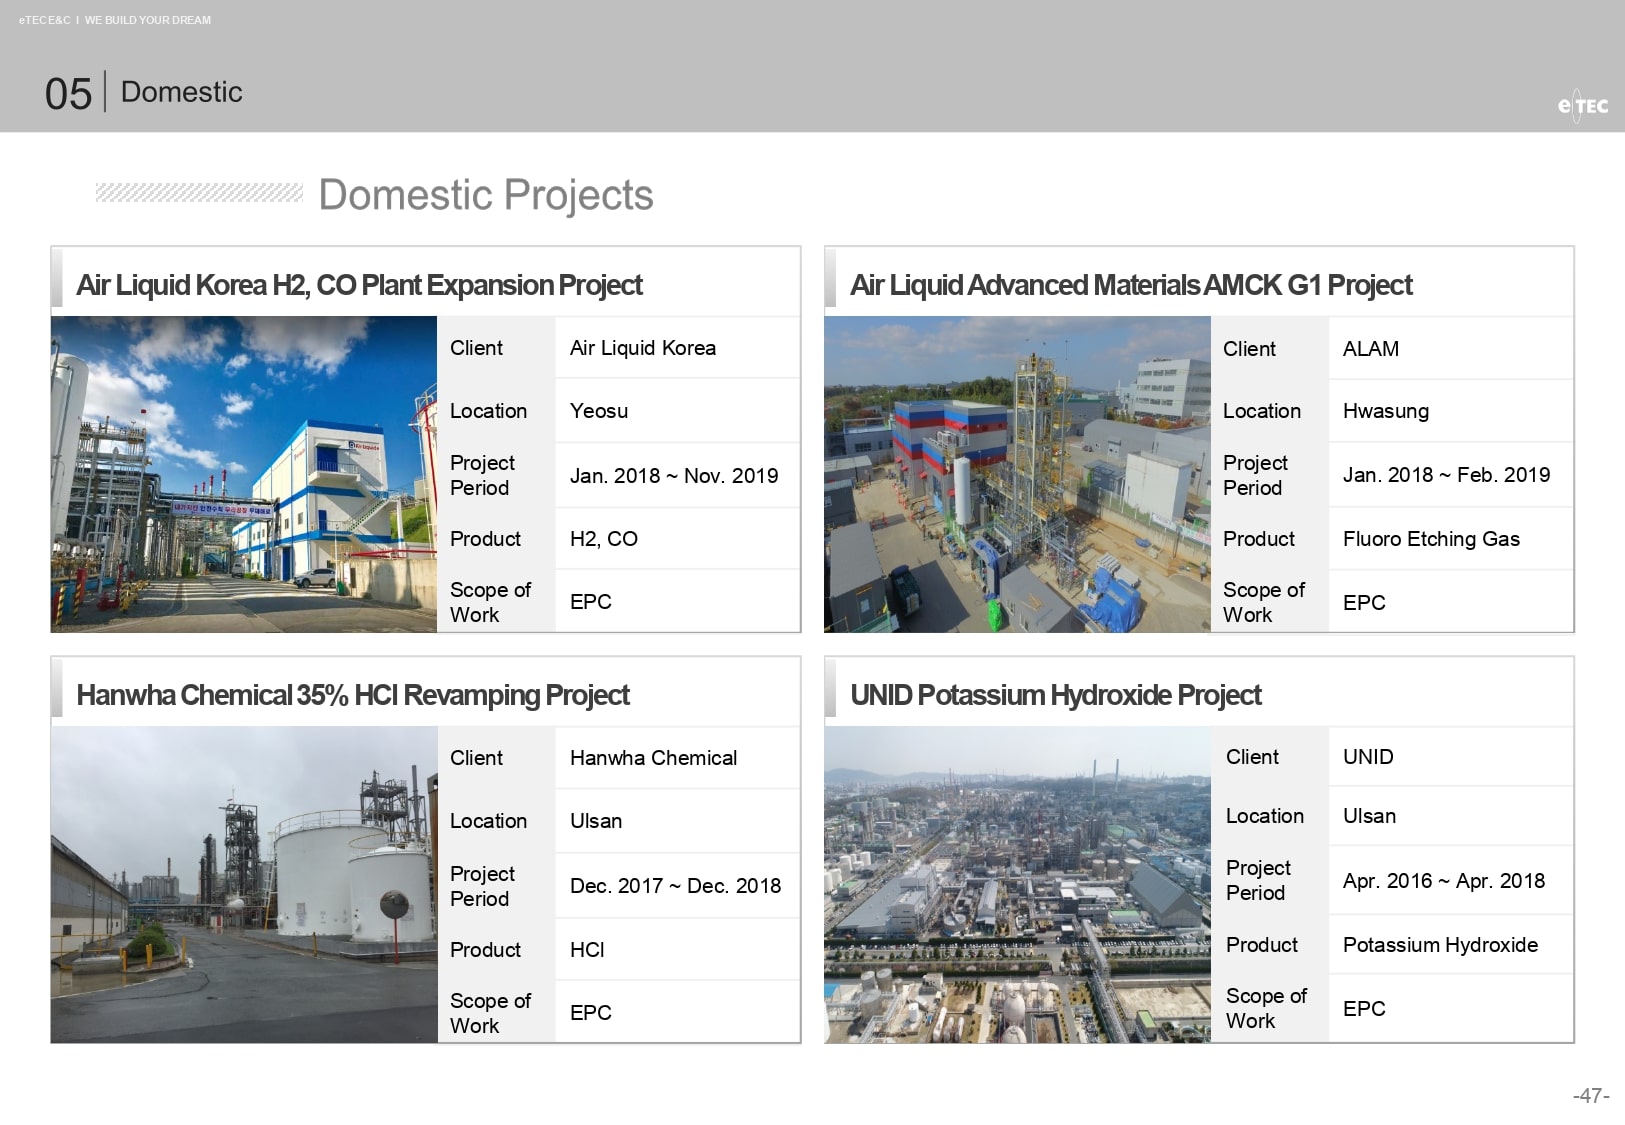Click 'Project Period' label in UNID table
The height and width of the screenshot is (1125, 1625).
tap(1258, 880)
